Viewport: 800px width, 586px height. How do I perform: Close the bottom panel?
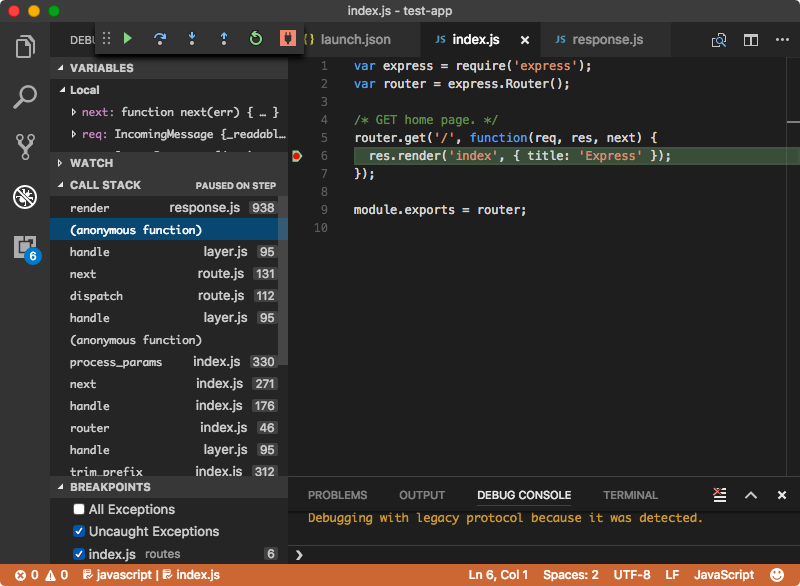(x=782, y=495)
